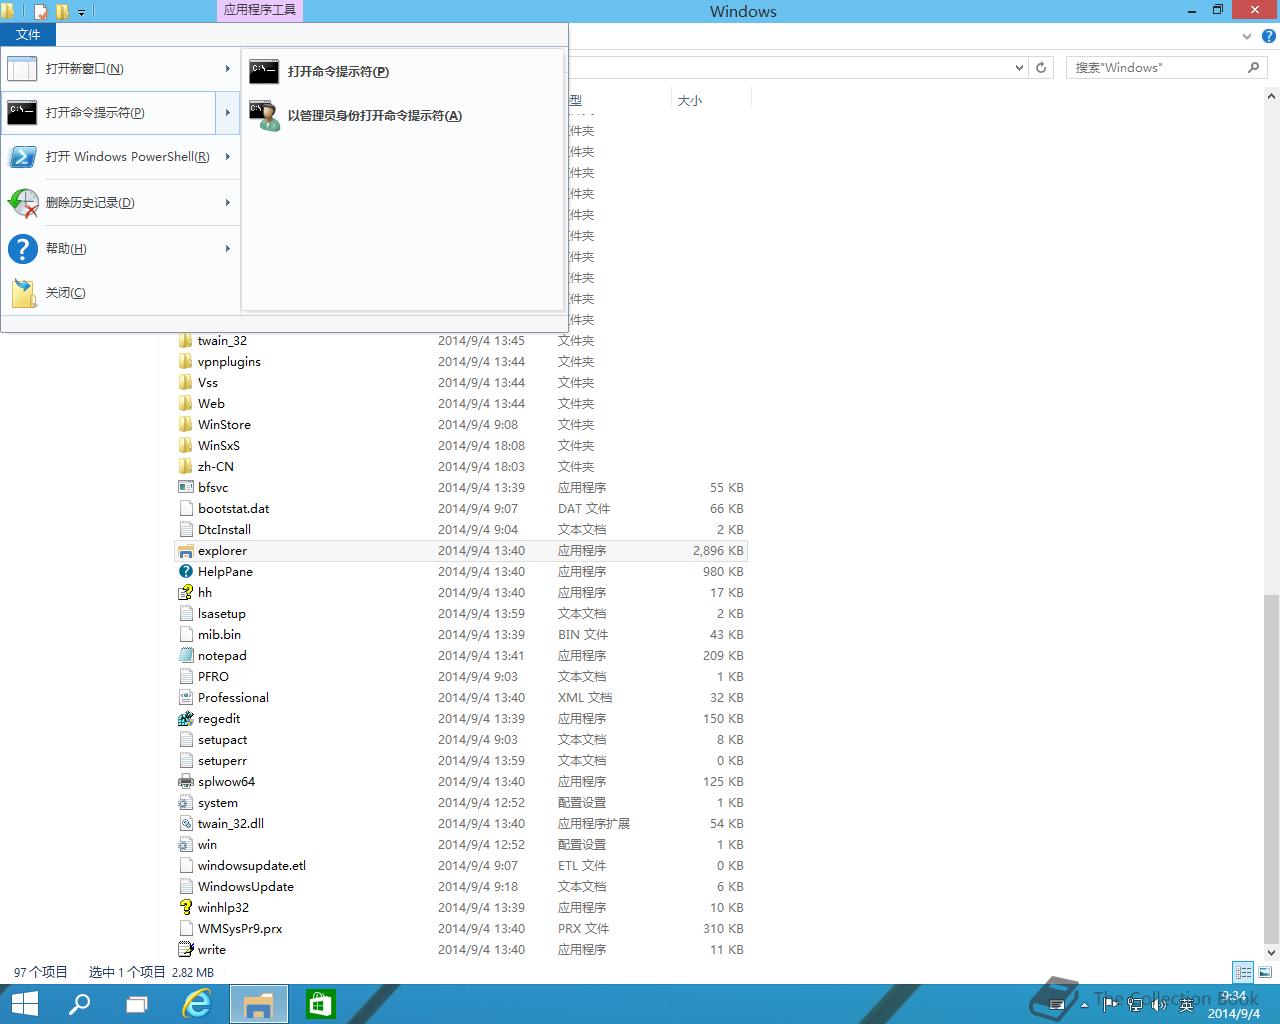Select the file named WMSysPr9.prx
Image resolution: width=1280 pixels, height=1024 pixels.
point(240,929)
